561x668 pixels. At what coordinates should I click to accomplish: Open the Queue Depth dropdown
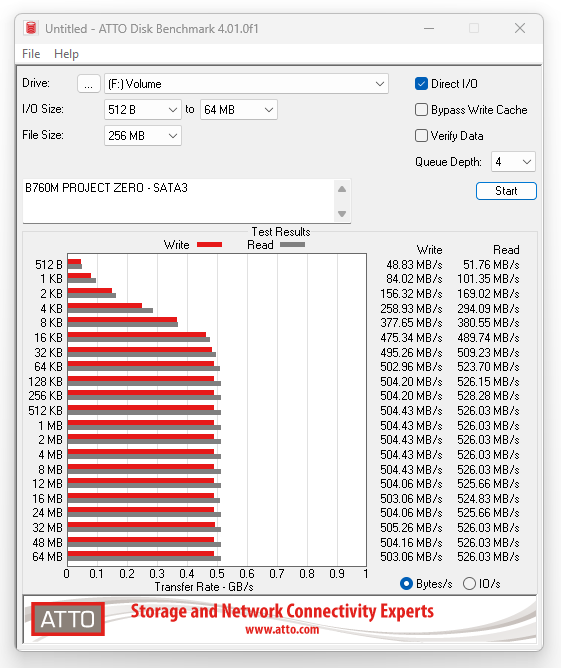pos(513,162)
